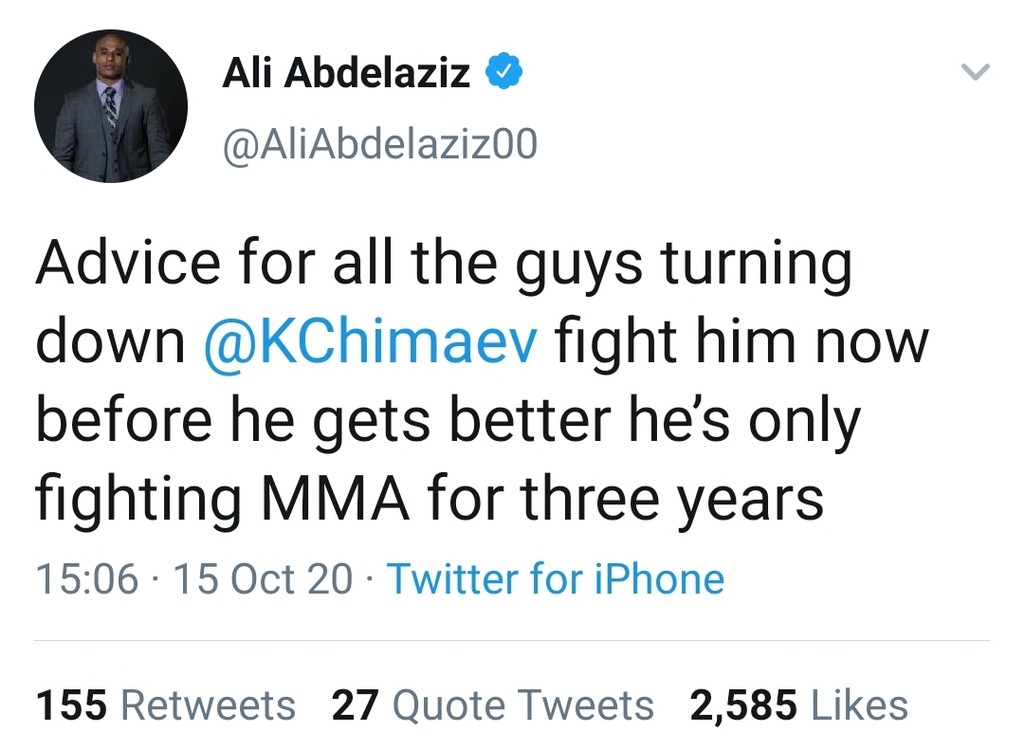
Task: Click the line 'before he gets better he's only'
Action: point(449,421)
